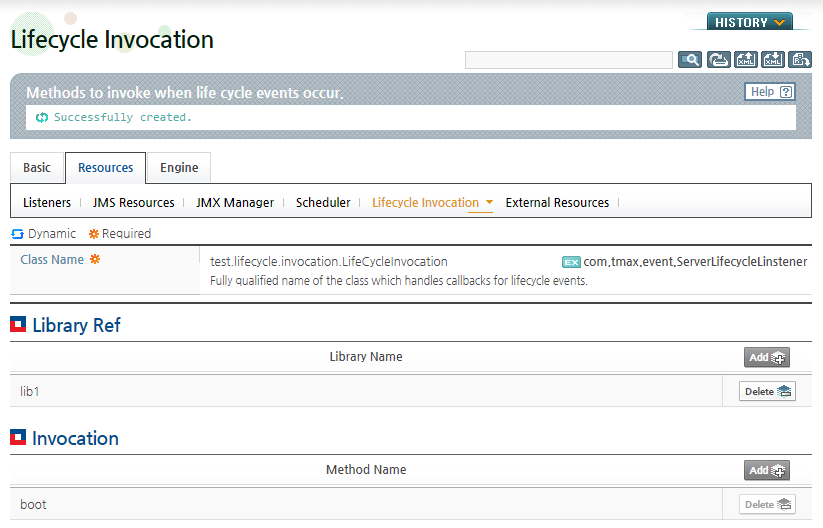Open External Resources submenu

point(557,203)
